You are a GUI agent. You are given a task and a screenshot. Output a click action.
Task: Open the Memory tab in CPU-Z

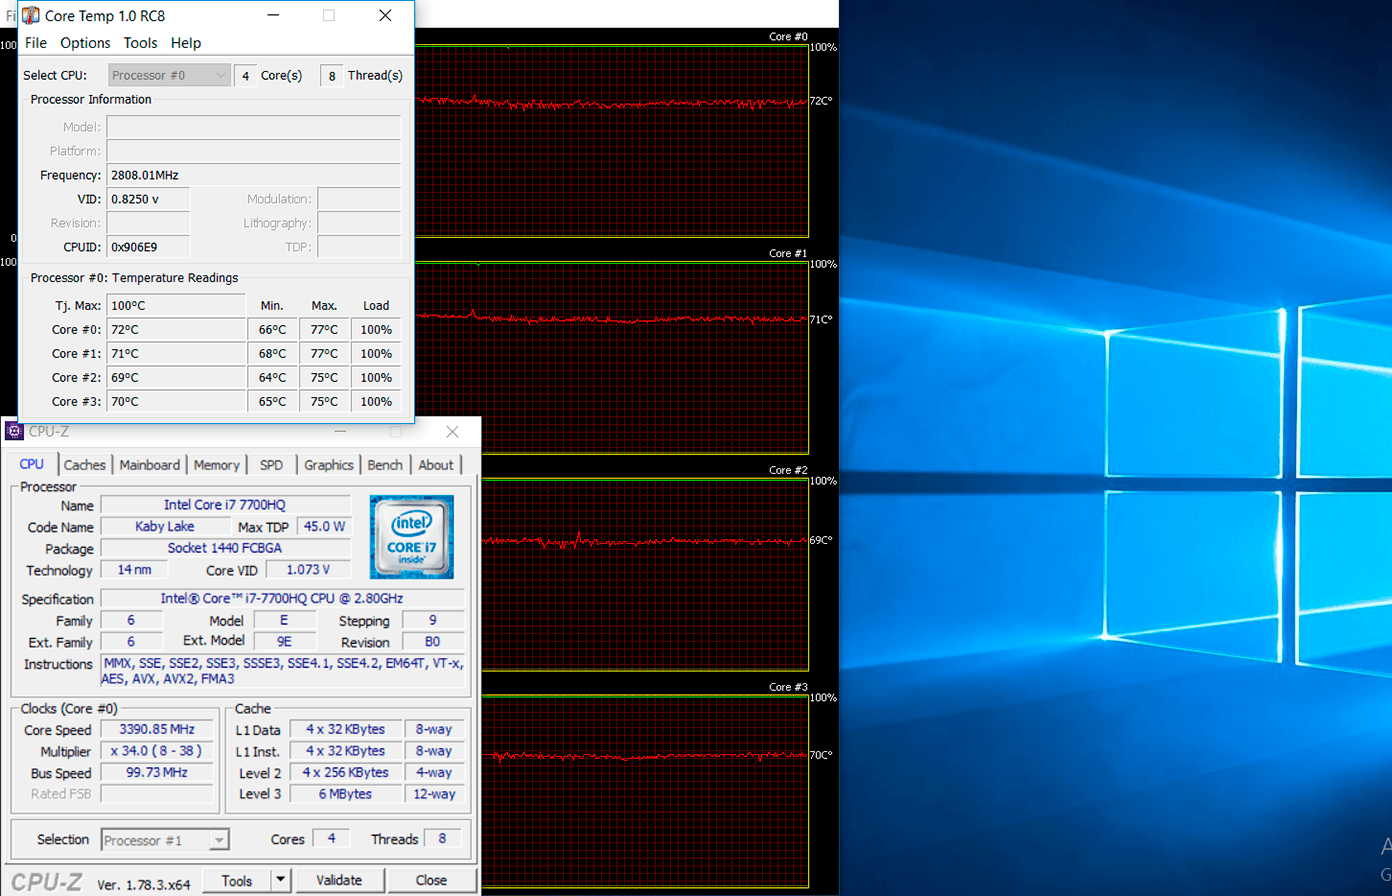[x=217, y=465]
